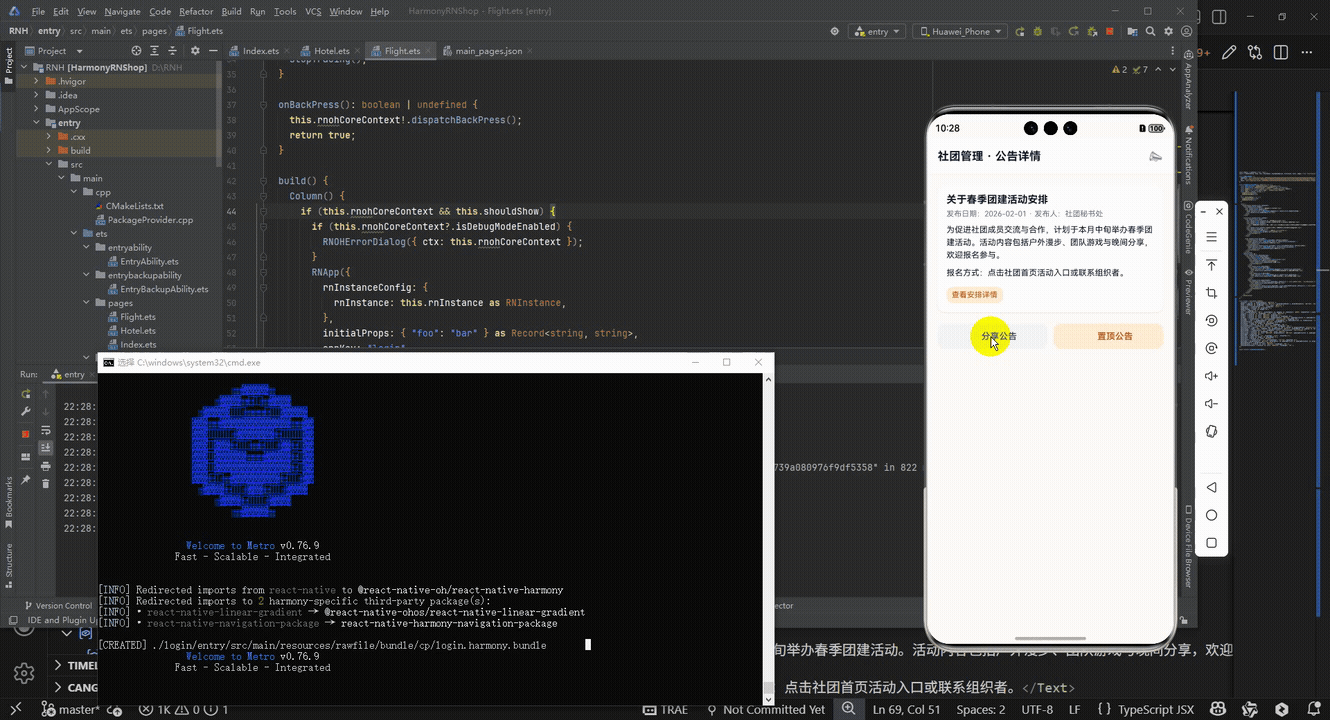Open the Refactor menu
Image resolution: width=1330 pixels, height=720 pixels.
point(196,11)
